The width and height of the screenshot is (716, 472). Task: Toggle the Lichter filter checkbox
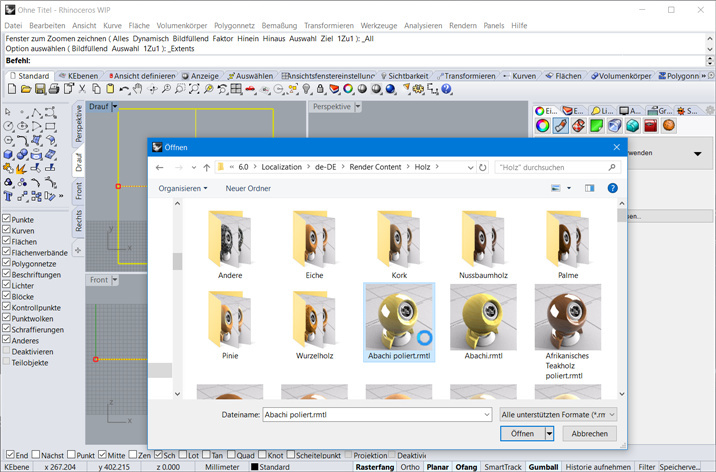click(x=6, y=284)
